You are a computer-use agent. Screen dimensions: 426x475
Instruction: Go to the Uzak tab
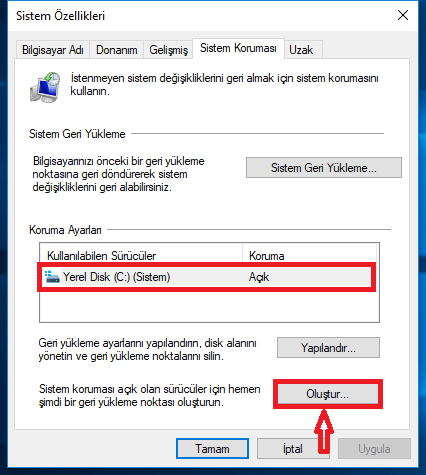pyautogui.click(x=303, y=50)
